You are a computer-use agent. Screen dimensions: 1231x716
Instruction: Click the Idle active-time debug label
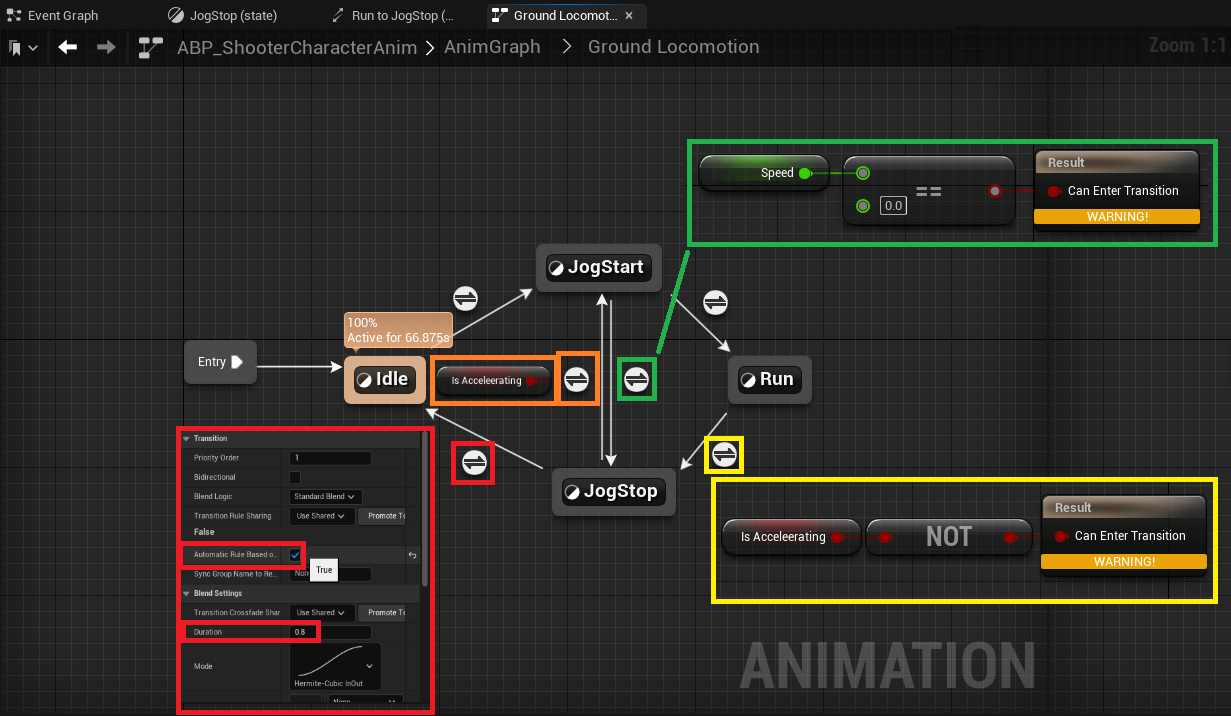coord(398,330)
